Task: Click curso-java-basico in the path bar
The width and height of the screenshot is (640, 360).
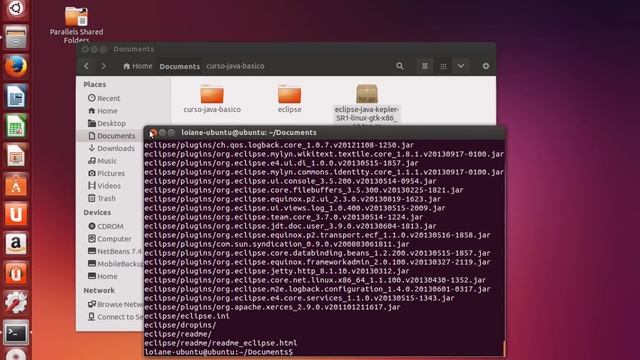Action: pos(235,66)
